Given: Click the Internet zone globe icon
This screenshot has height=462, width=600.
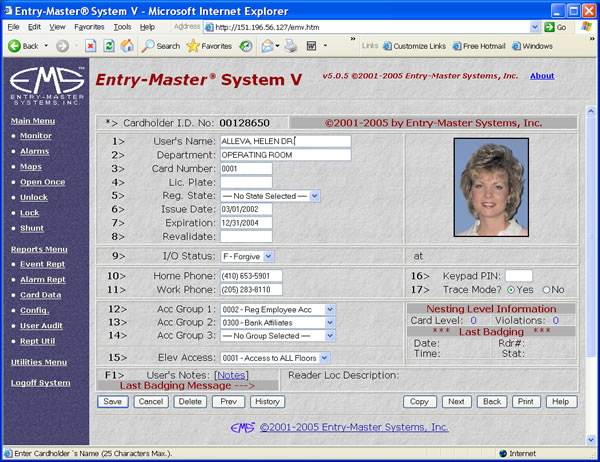Looking at the screenshot, I should [x=503, y=454].
